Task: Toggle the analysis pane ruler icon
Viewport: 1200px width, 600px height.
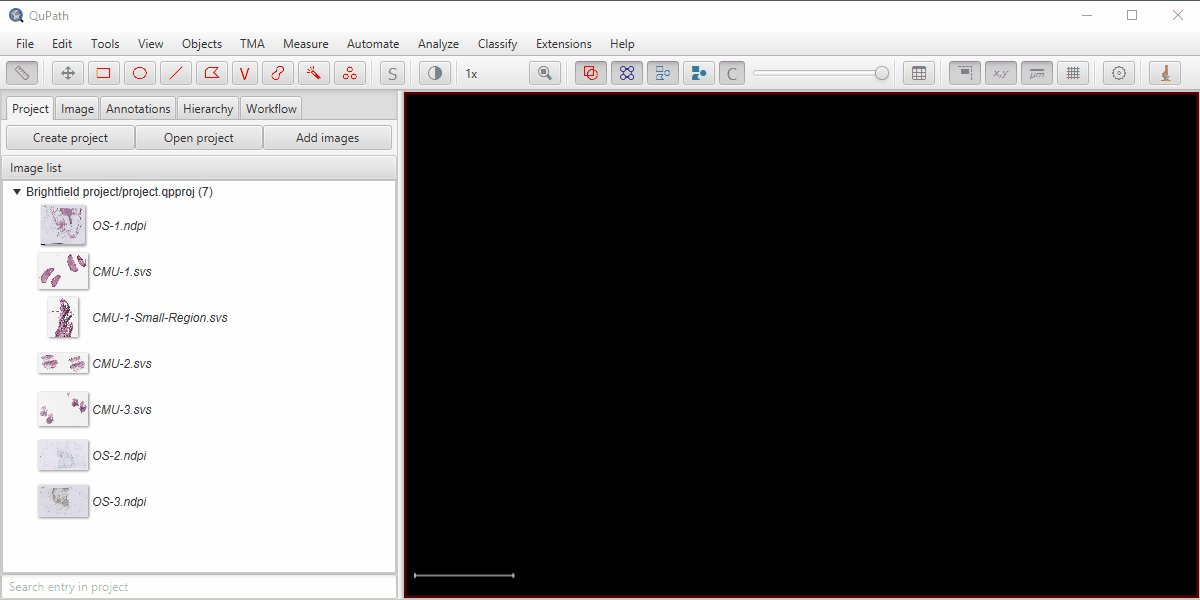Action: pyautogui.click(x=22, y=73)
